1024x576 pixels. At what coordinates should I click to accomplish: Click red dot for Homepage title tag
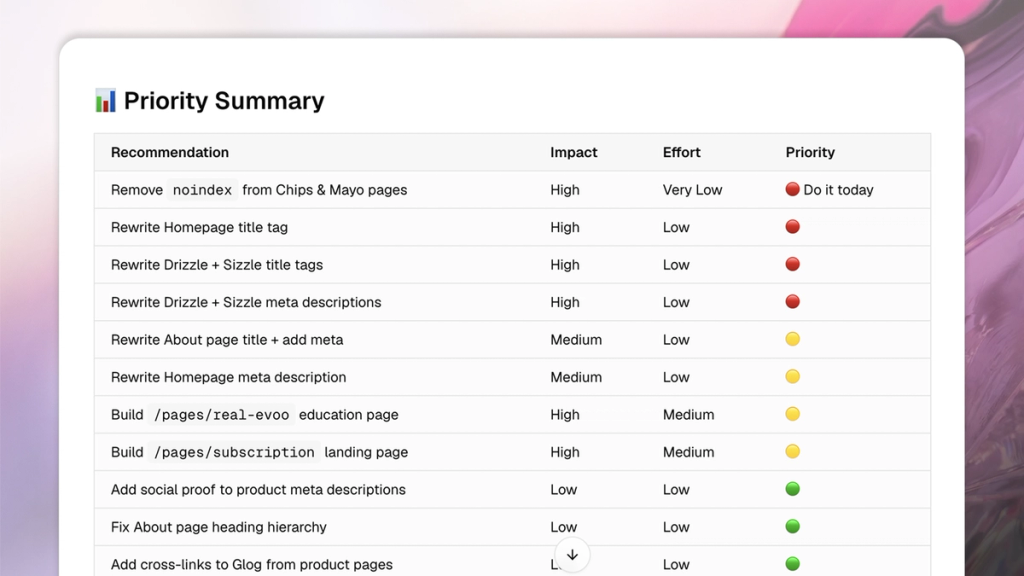[x=792, y=227]
